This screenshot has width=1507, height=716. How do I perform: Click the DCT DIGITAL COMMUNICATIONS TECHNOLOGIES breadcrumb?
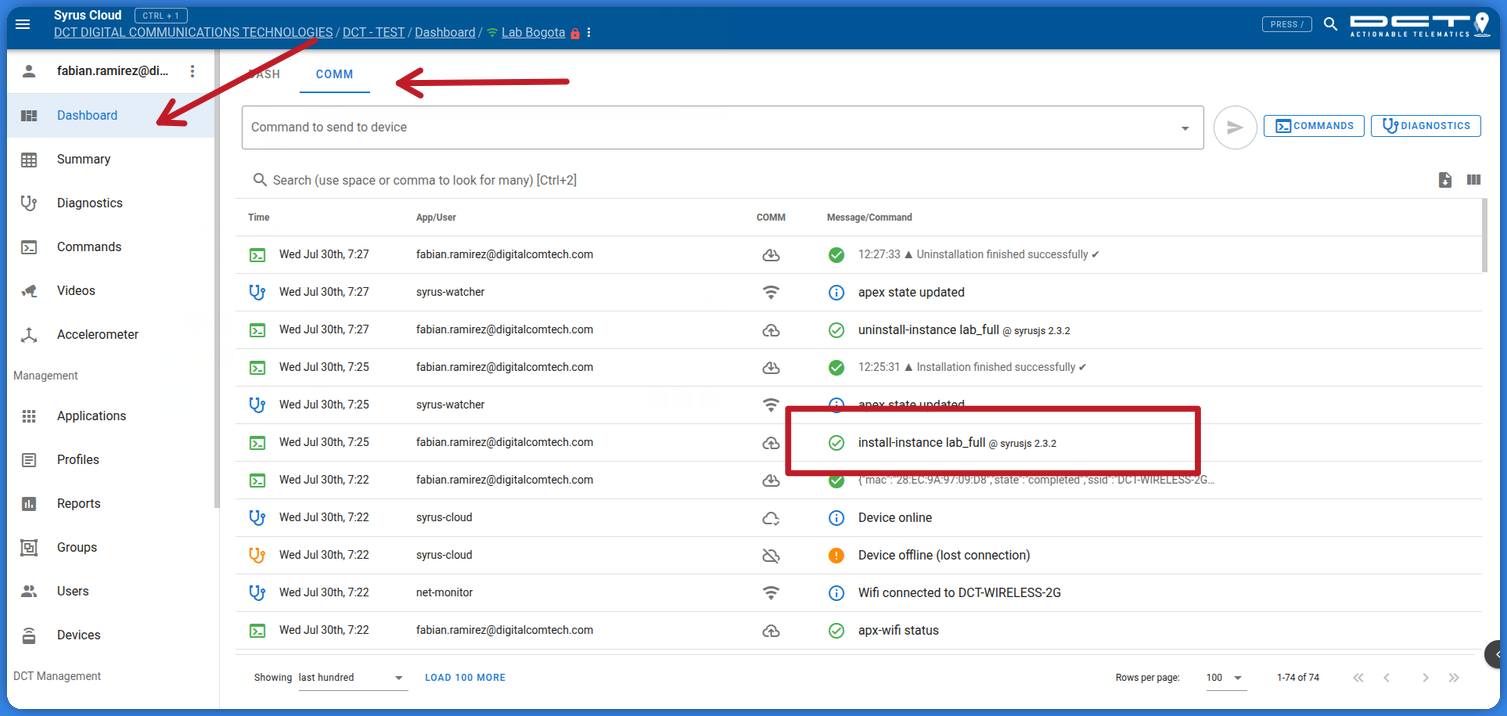(x=193, y=32)
